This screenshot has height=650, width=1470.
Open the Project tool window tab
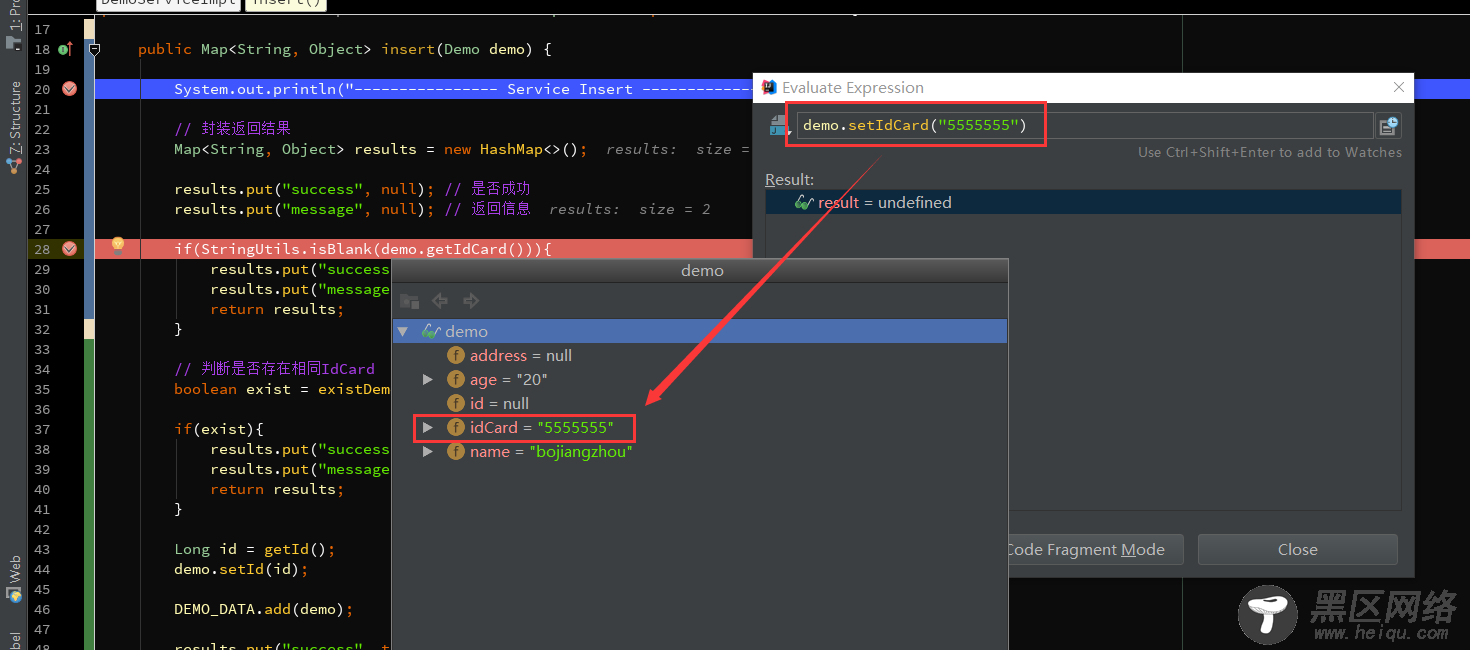[x=14, y=25]
